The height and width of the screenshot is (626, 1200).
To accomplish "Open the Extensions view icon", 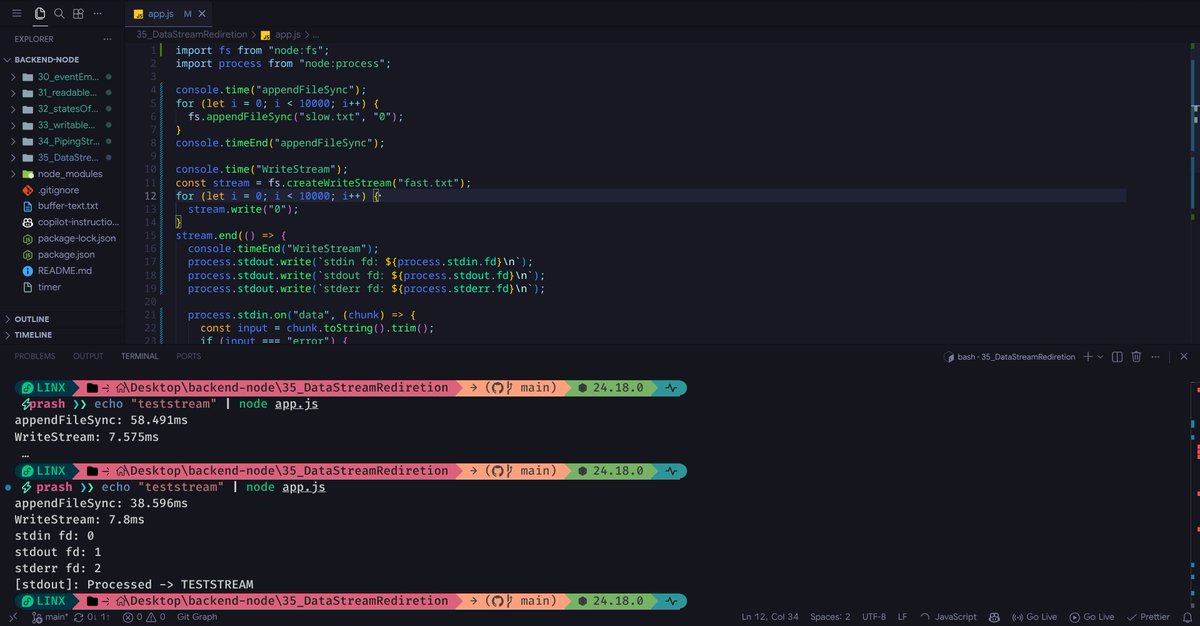I will coord(78,14).
